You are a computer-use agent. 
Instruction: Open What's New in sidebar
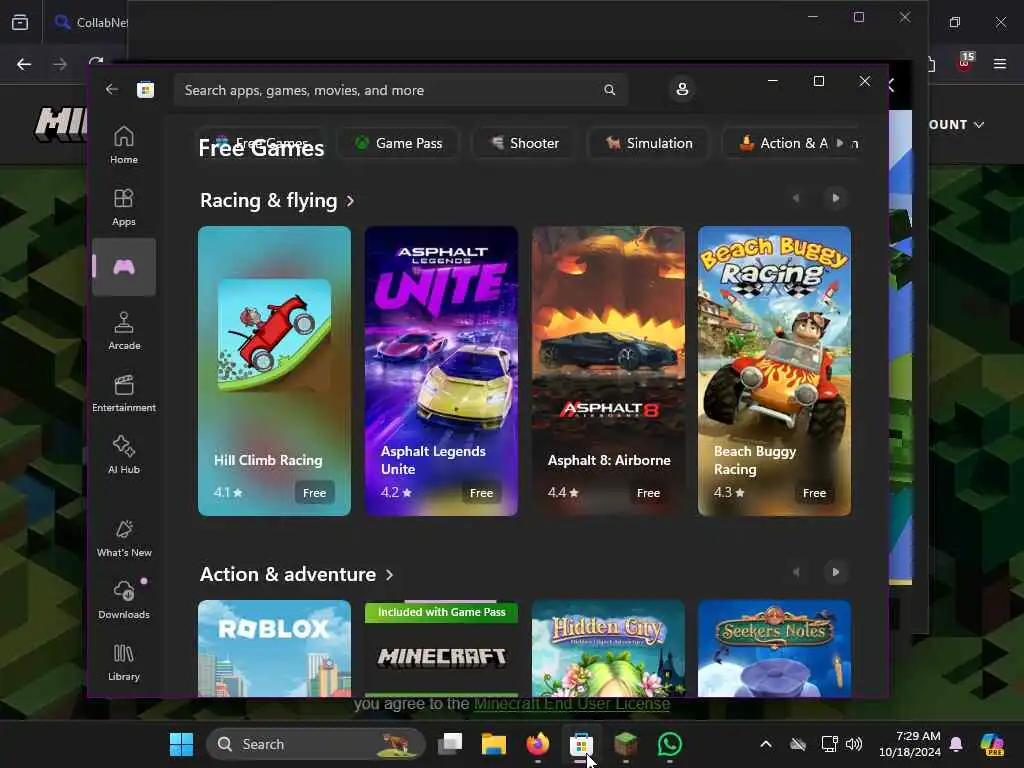pos(123,539)
